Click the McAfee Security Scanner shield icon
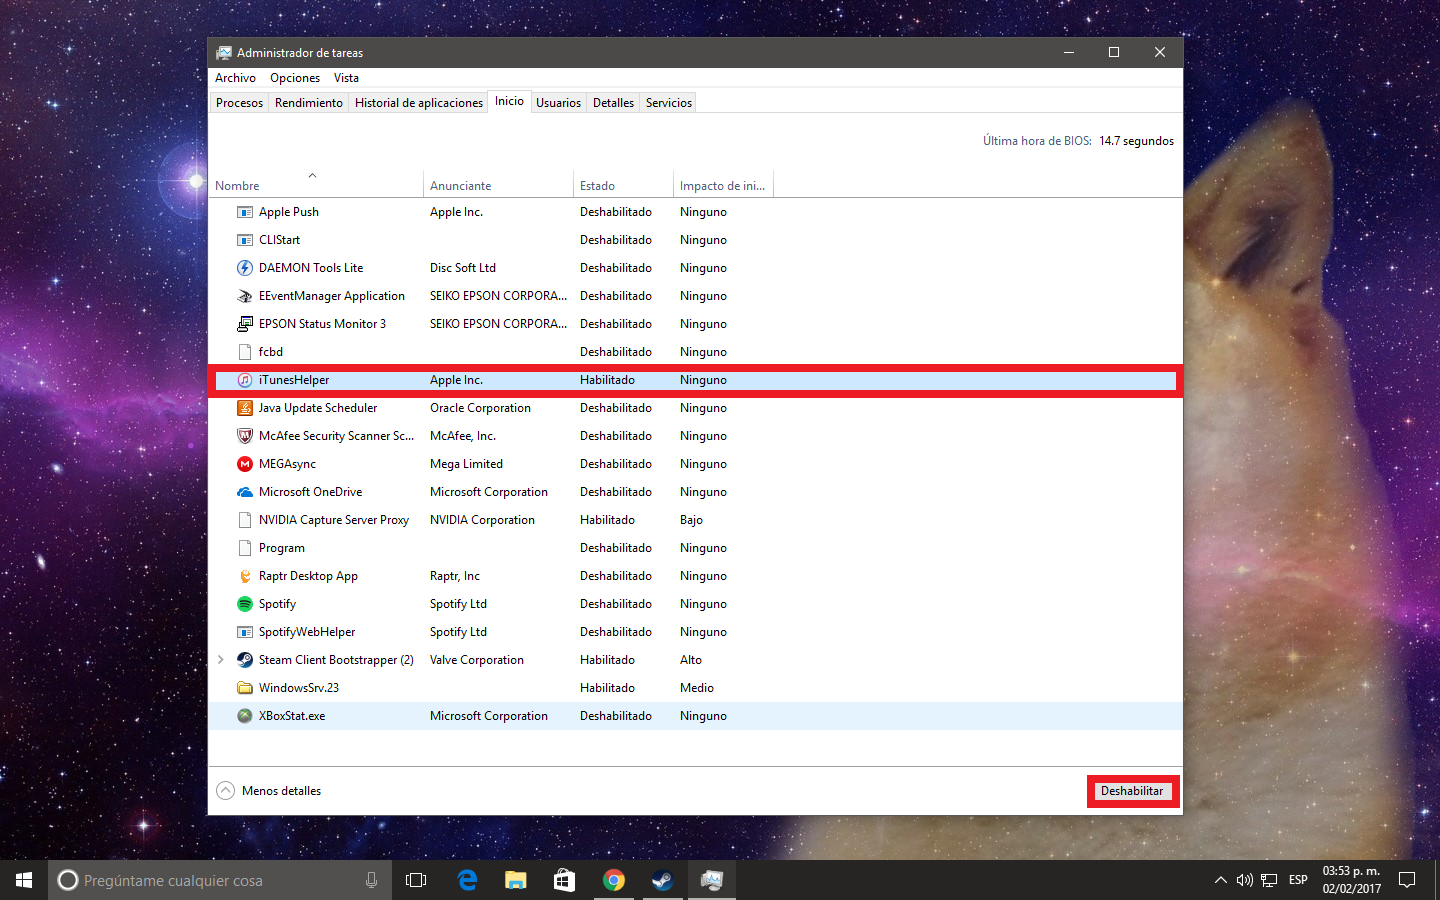The height and width of the screenshot is (900, 1440). pyautogui.click(x=245, y=436)
